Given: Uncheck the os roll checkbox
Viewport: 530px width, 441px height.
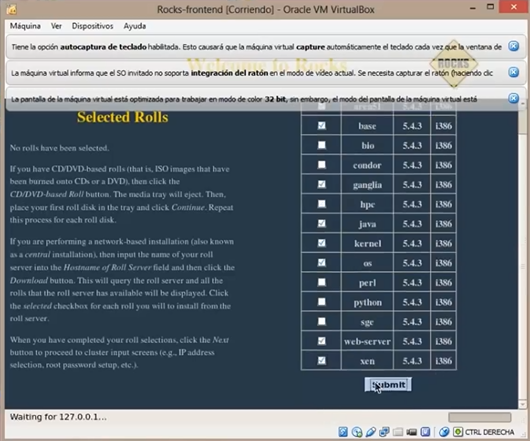Looking at the screenshot, I should [x=321, y=263].
